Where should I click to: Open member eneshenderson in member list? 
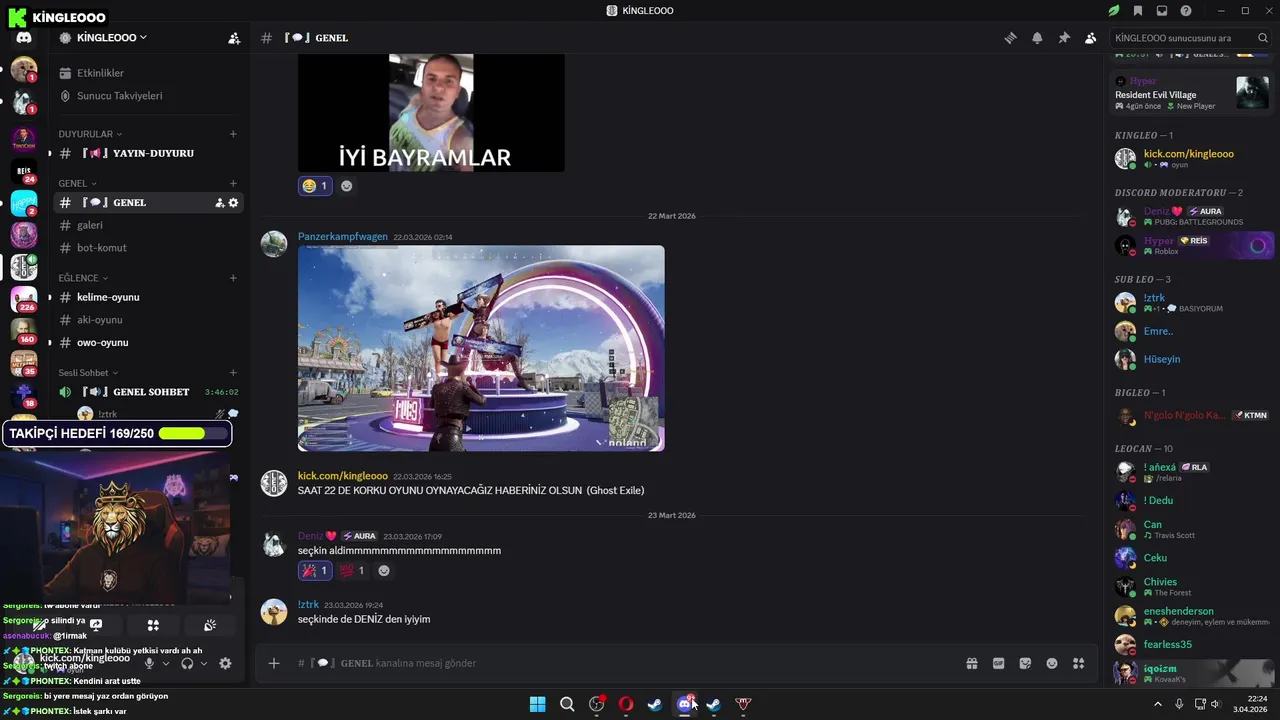point(1192,616)
